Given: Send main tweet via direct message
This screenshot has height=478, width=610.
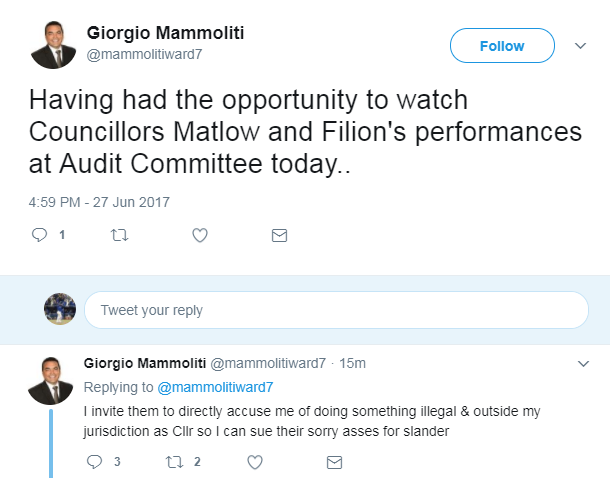Looking at the screenshot, I should (280, 235).
